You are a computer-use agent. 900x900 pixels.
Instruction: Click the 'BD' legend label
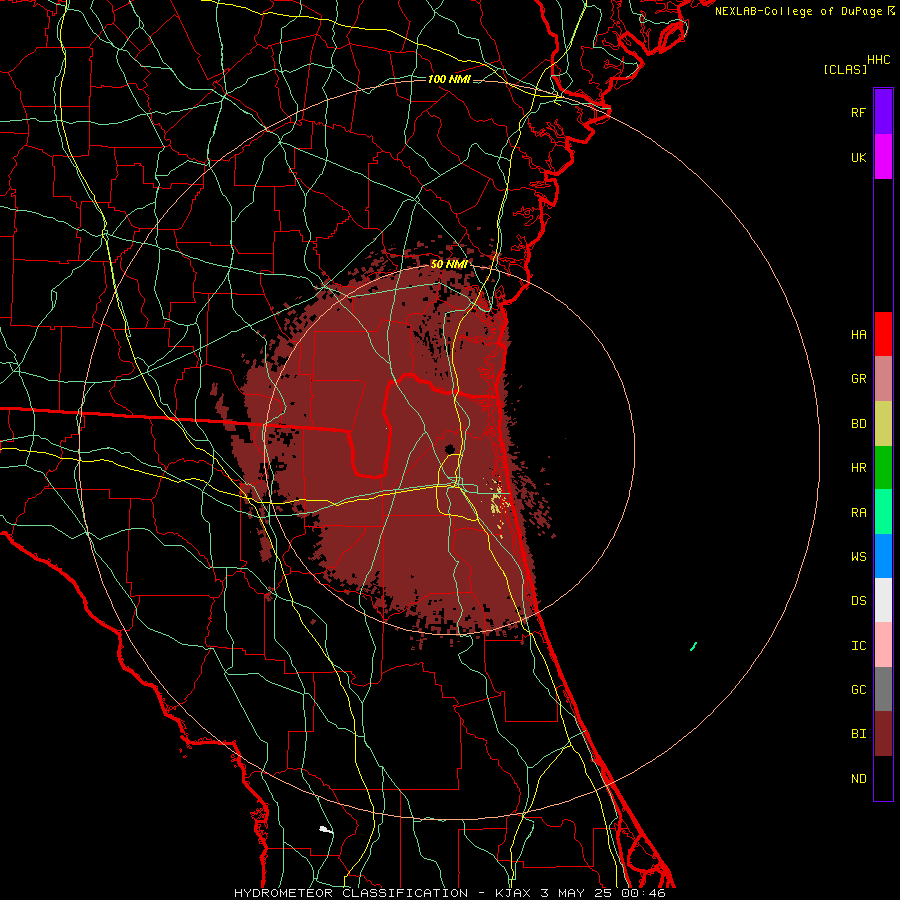[x=858, y=424]
